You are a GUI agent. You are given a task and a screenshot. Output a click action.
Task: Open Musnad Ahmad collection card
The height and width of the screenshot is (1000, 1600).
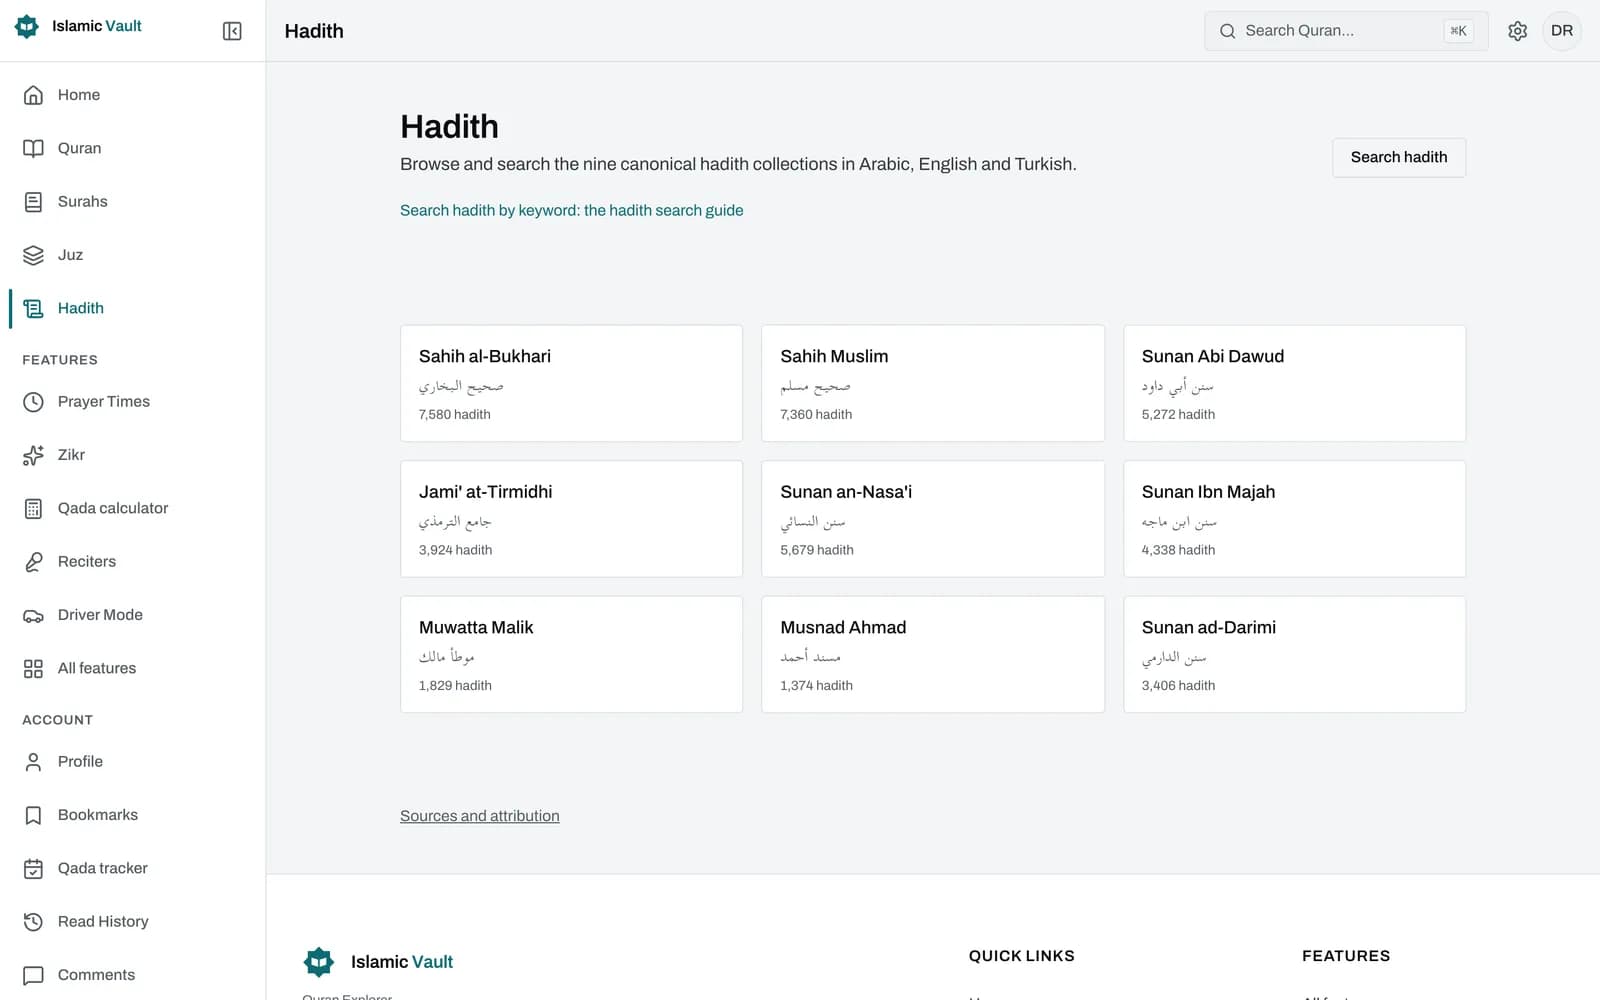point(933,654)
